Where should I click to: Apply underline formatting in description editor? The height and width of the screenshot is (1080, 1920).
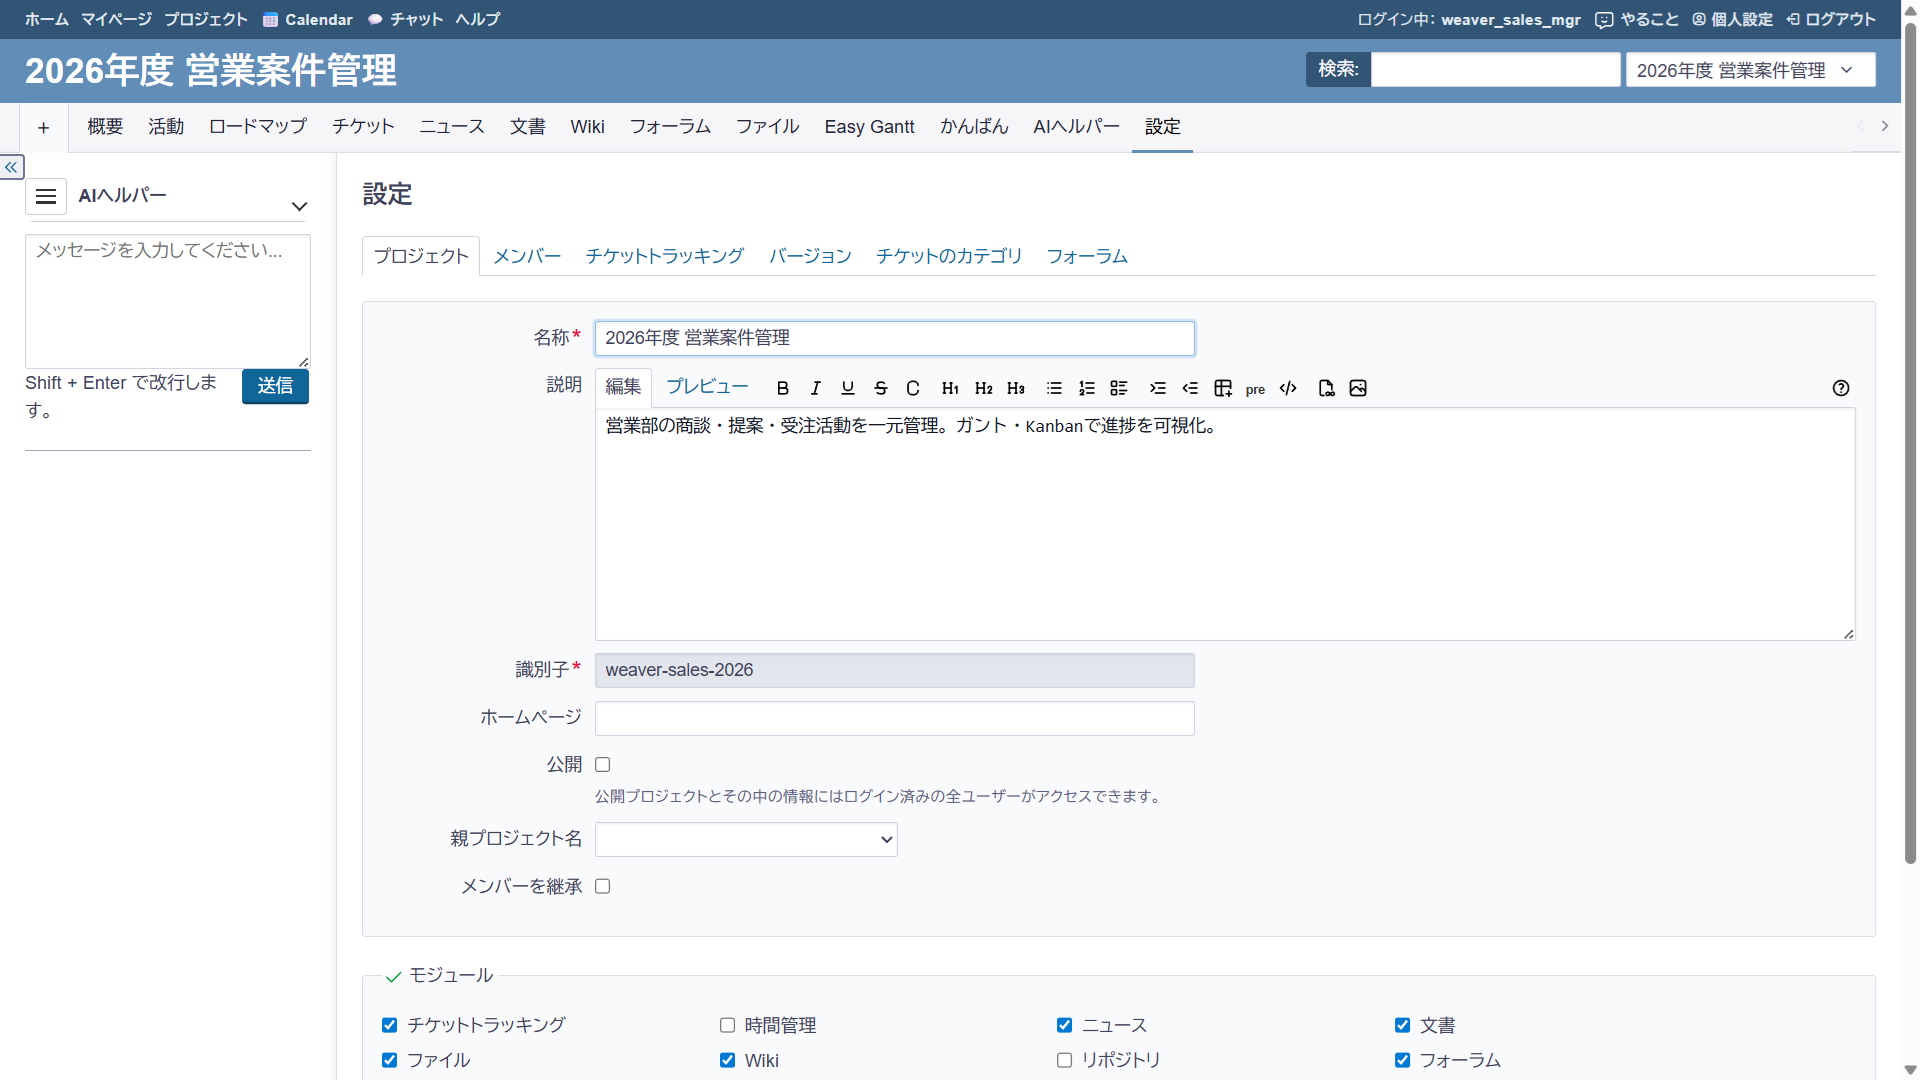point(848,388)
